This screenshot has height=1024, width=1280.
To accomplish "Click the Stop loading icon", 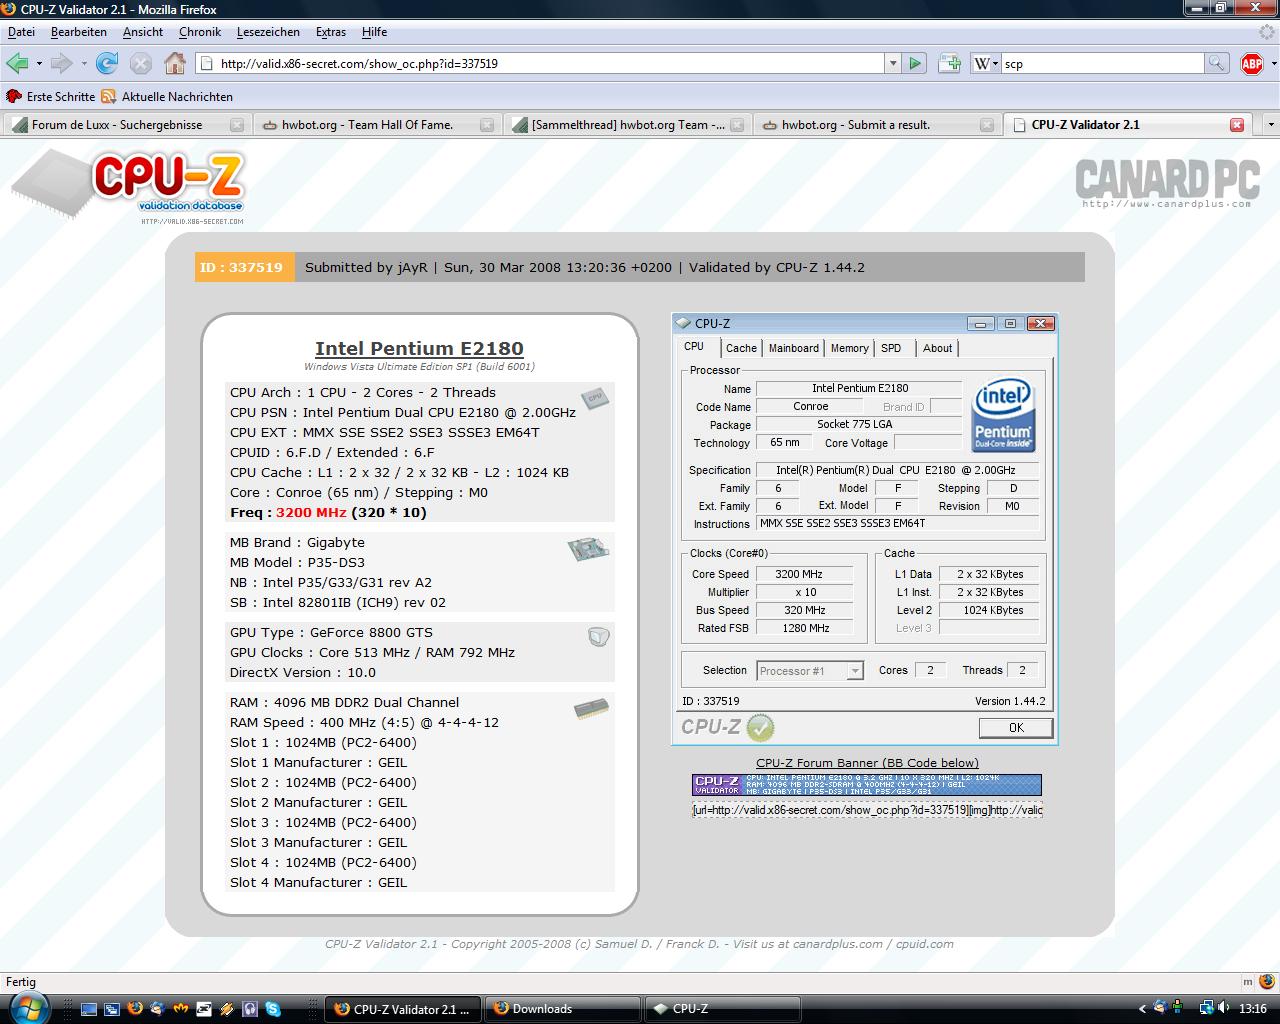I will click(x=141, y=63).
